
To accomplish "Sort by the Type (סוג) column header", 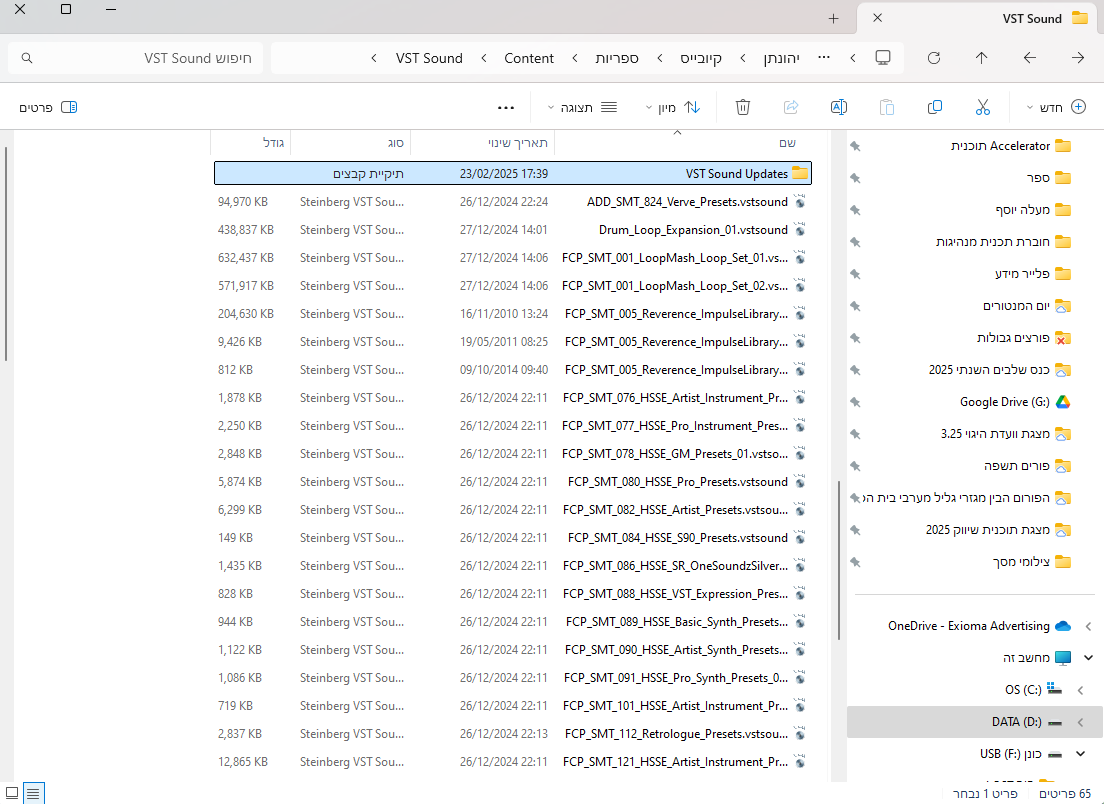I will (351, 143).
